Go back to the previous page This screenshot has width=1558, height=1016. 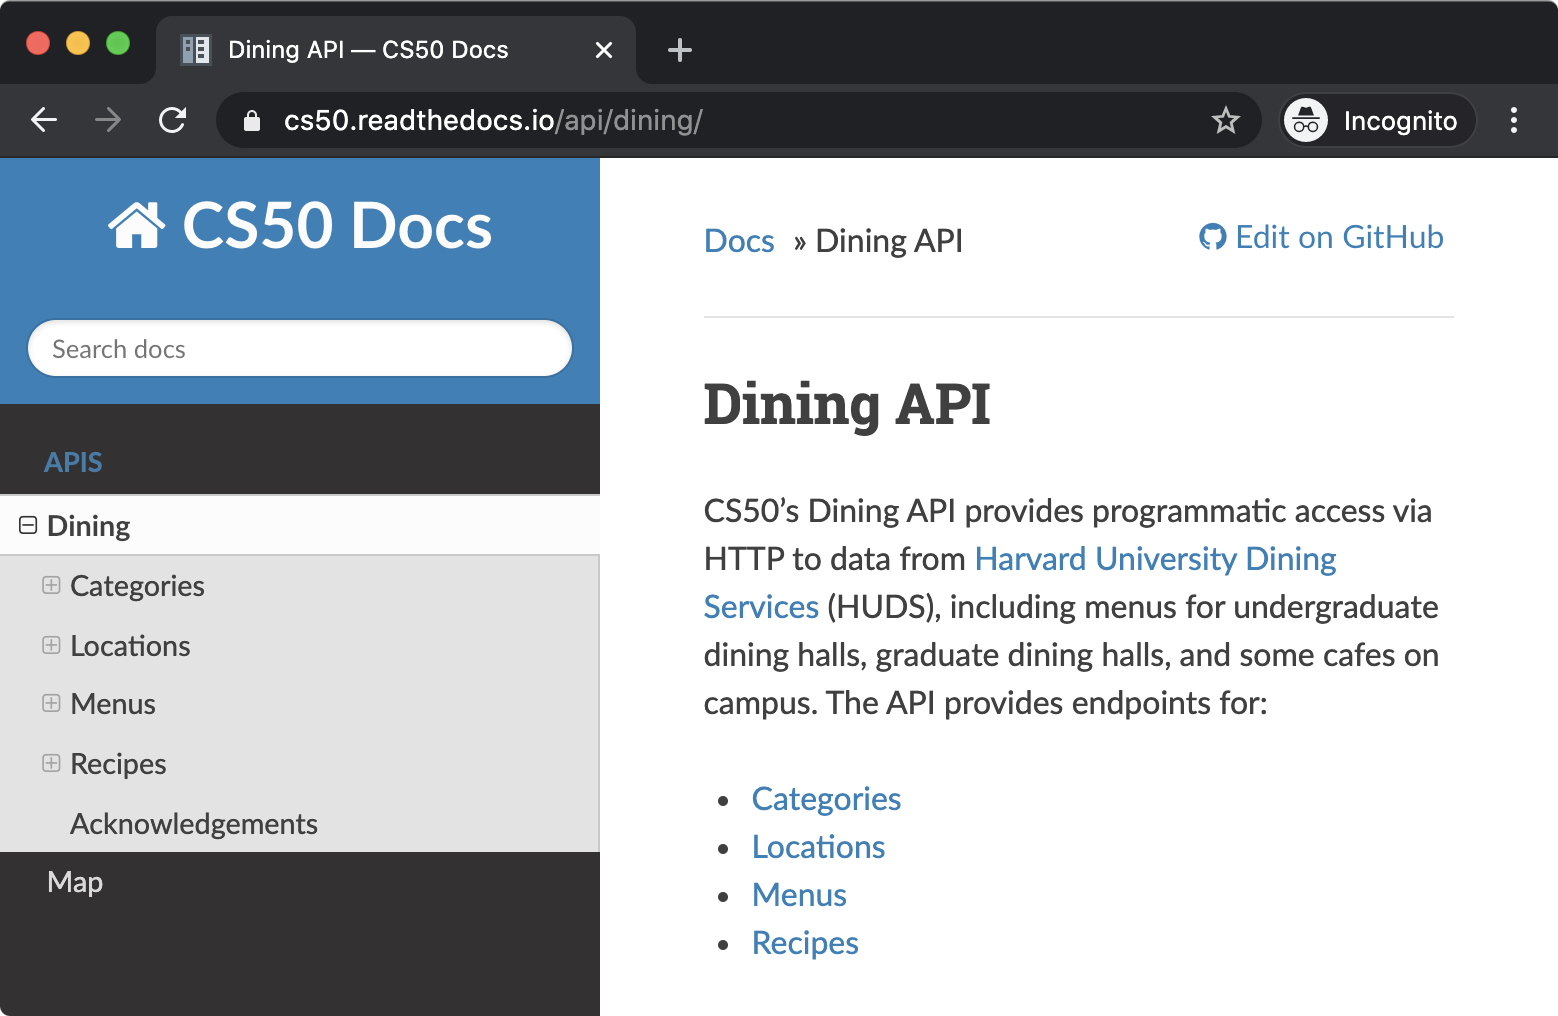[x=44, y=120]
